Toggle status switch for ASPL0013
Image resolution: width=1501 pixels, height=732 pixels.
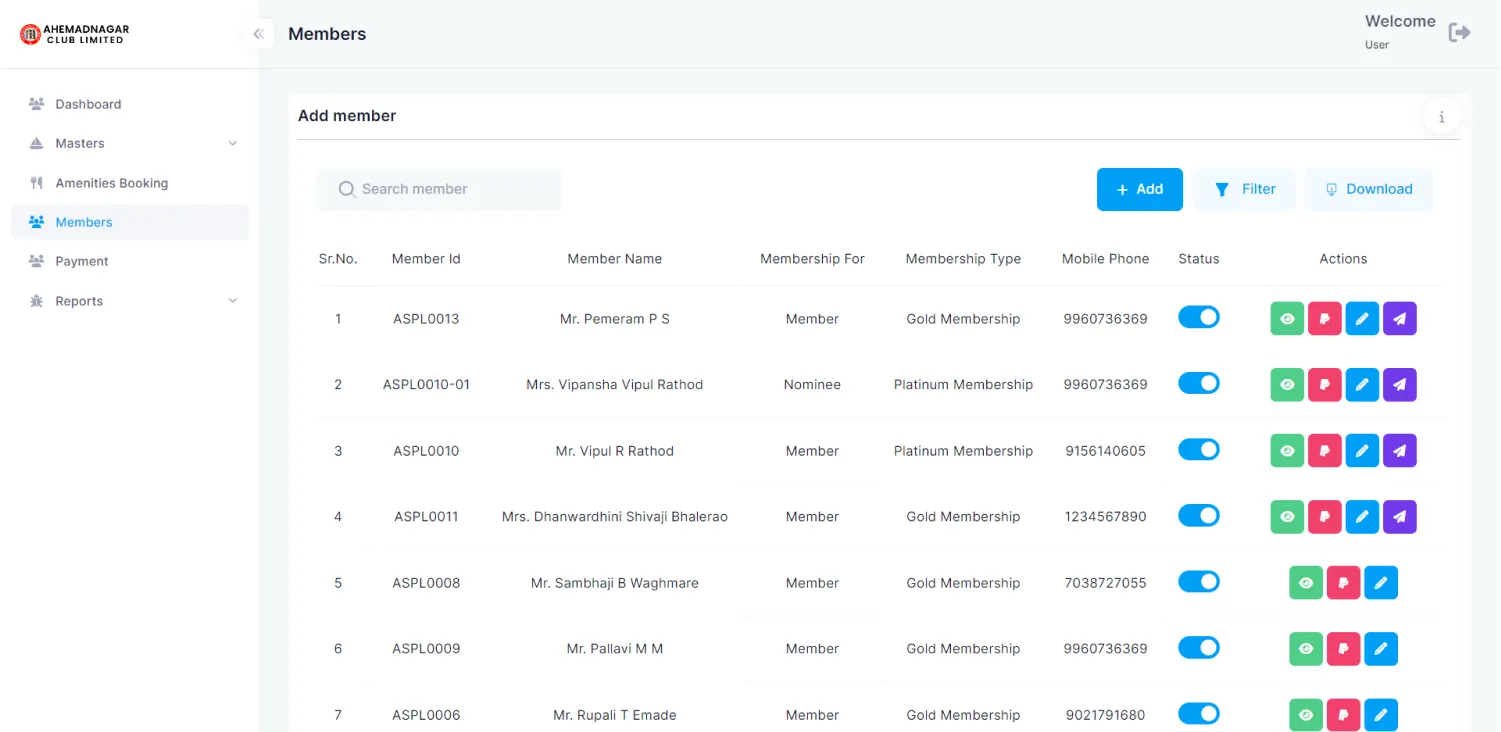pos(1199,317)
